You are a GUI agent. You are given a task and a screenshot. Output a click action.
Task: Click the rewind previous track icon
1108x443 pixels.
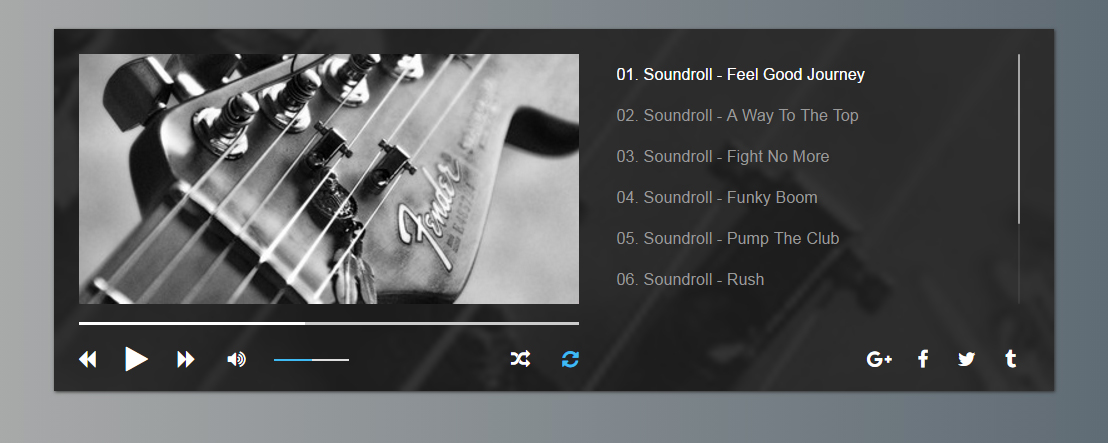click(87, 360)
